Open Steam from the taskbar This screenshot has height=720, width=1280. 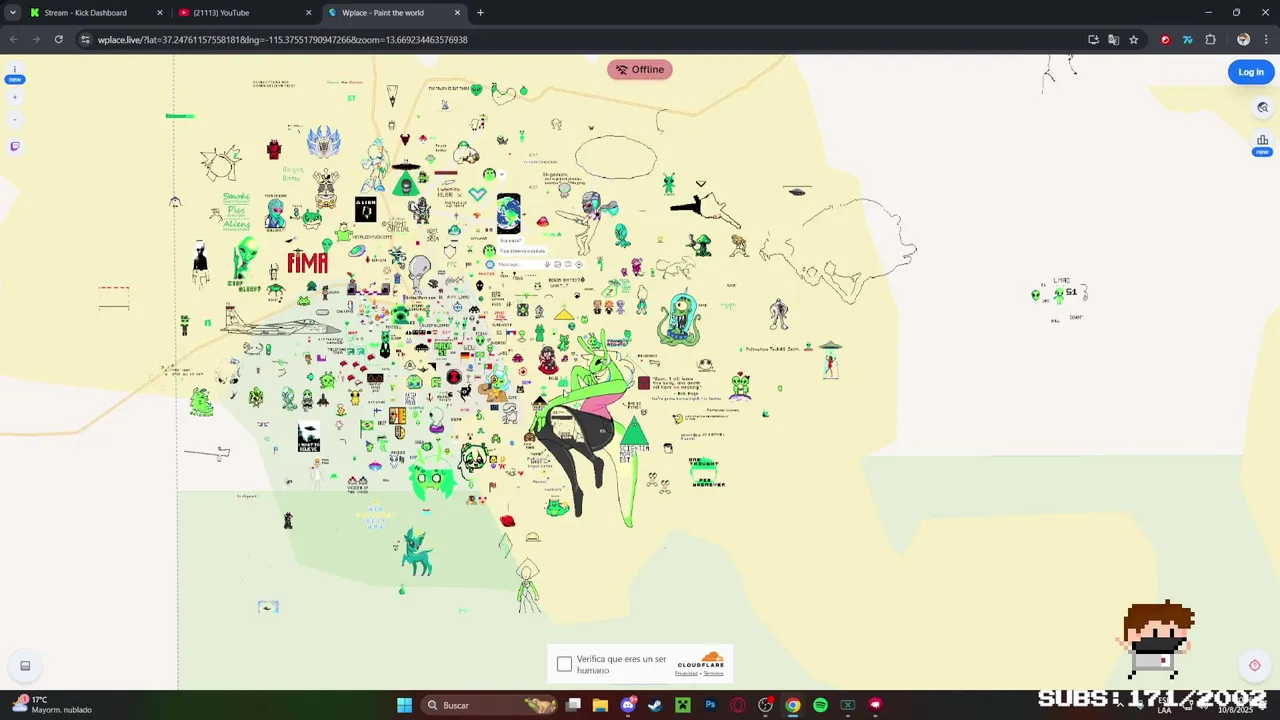[655, 705]
